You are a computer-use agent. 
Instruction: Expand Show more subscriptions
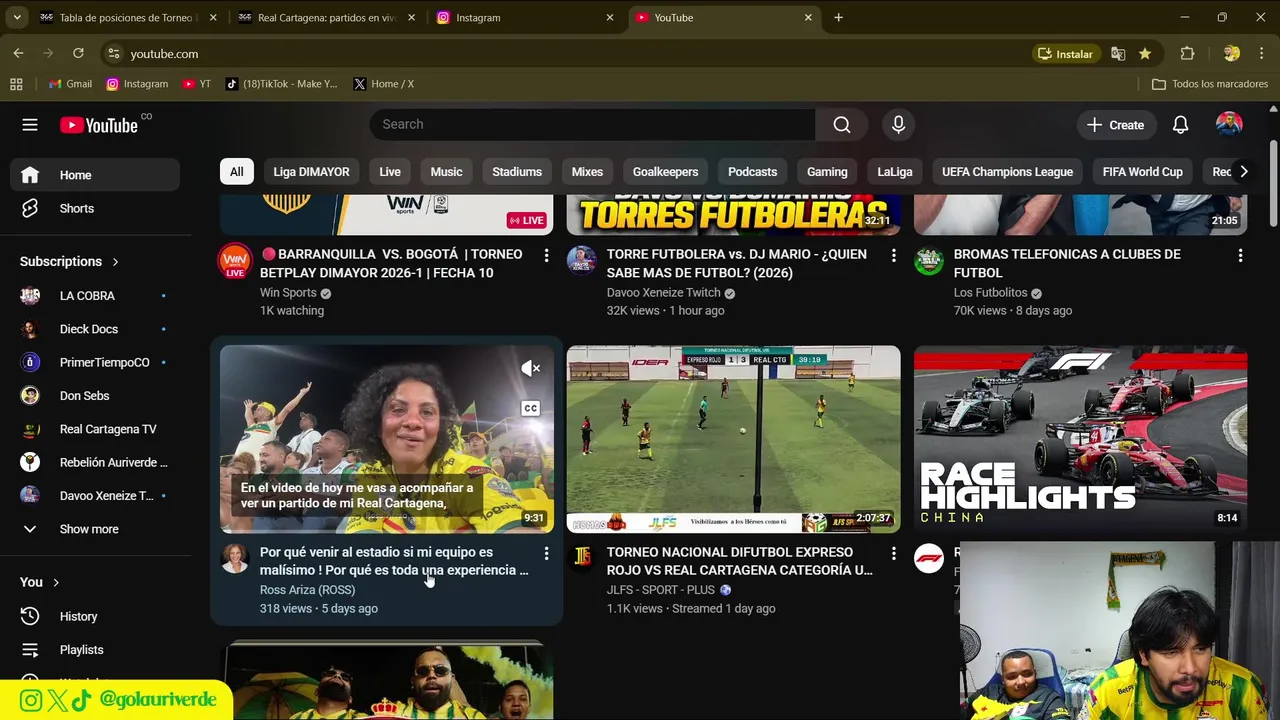95,529
